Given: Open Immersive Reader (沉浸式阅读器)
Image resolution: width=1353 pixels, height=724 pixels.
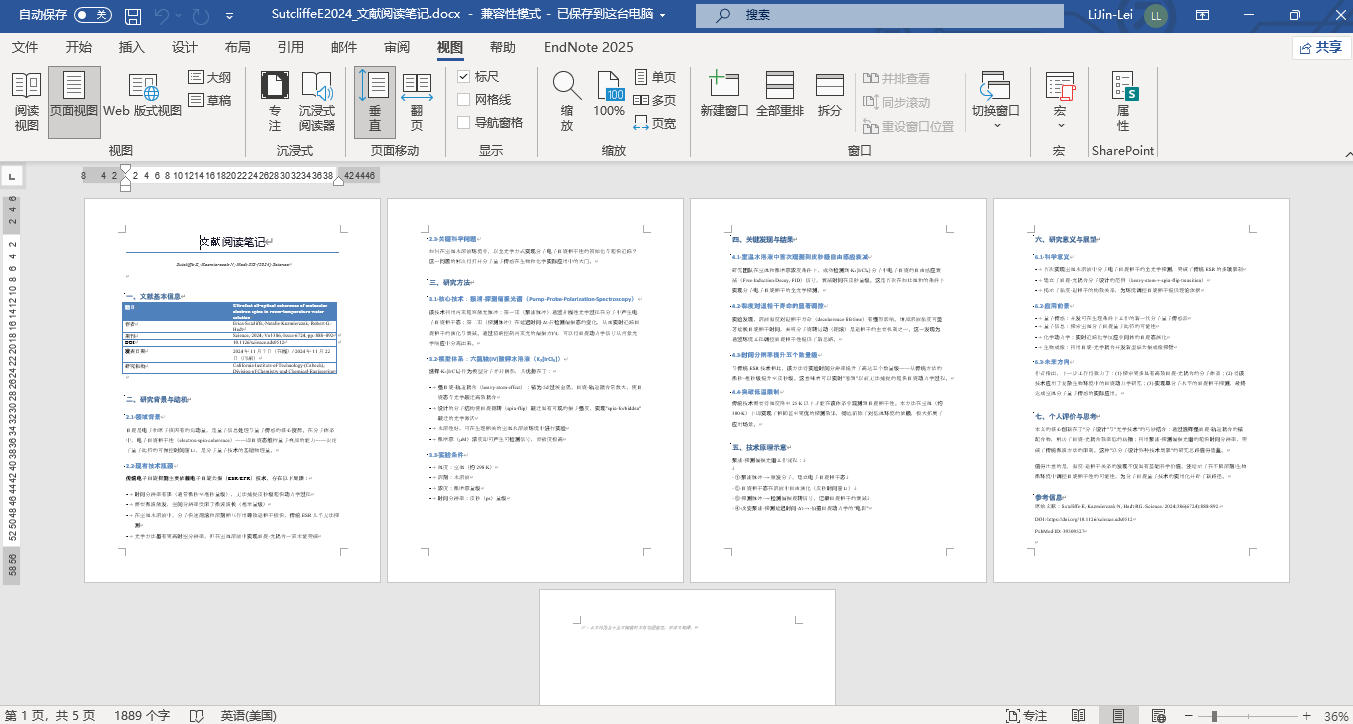Looking at the screenshot, I should [x=317, y=102].
